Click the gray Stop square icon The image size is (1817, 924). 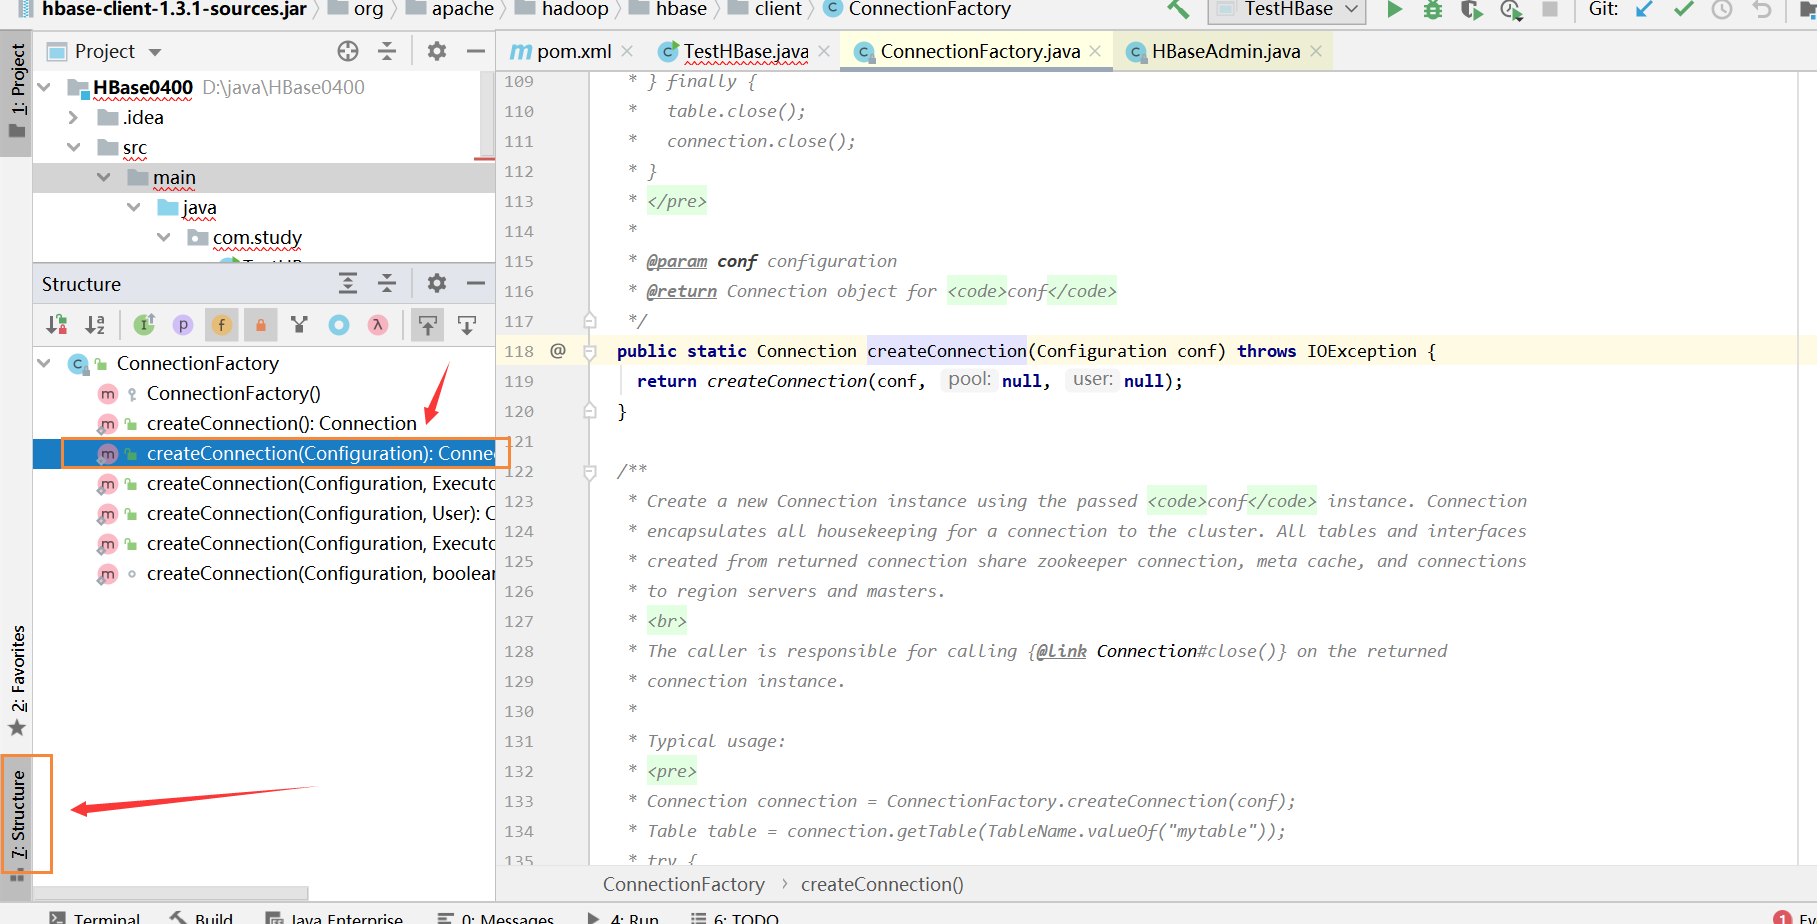[1550, 9]
